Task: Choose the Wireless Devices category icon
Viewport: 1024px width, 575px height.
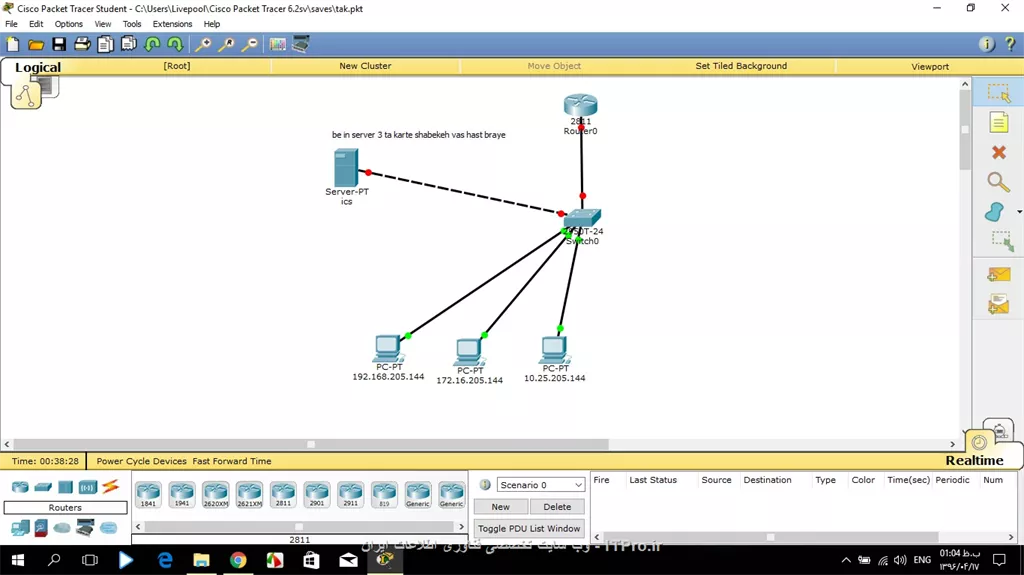Action: click(x=88, y=487)
